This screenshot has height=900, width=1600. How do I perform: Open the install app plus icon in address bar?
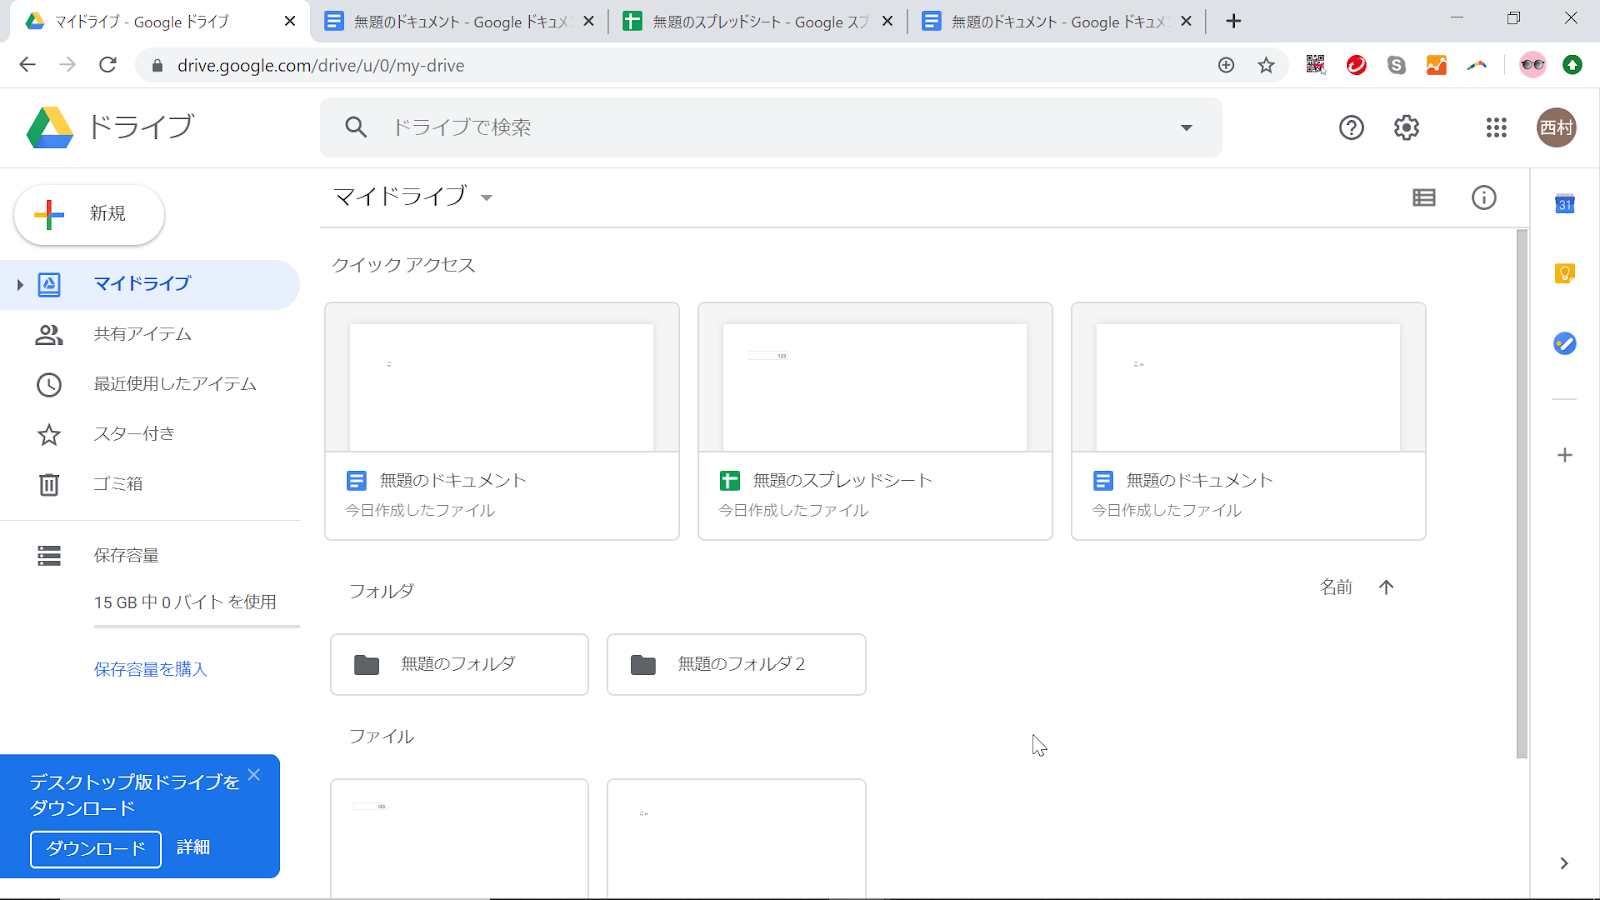click(x=1226, y=65)
